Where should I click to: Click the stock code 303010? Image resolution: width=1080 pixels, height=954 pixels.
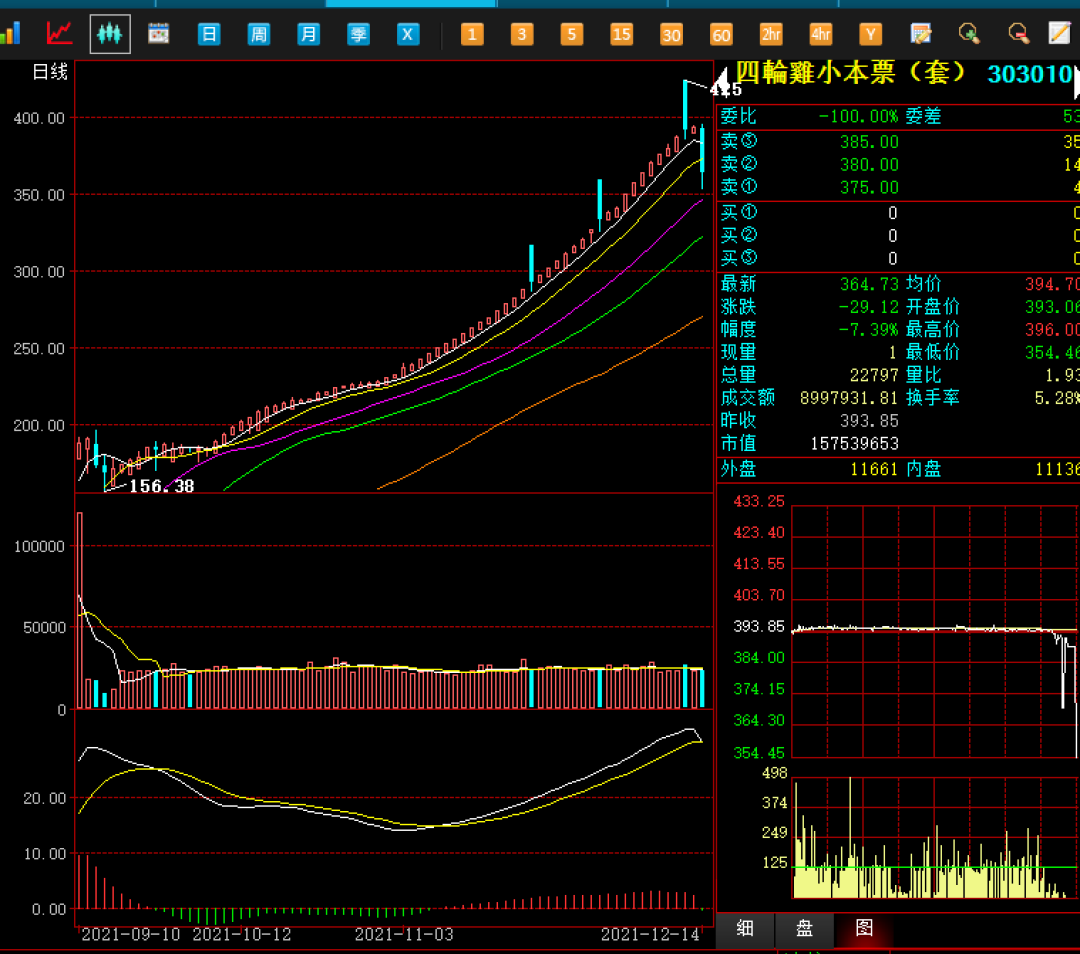1030,74
